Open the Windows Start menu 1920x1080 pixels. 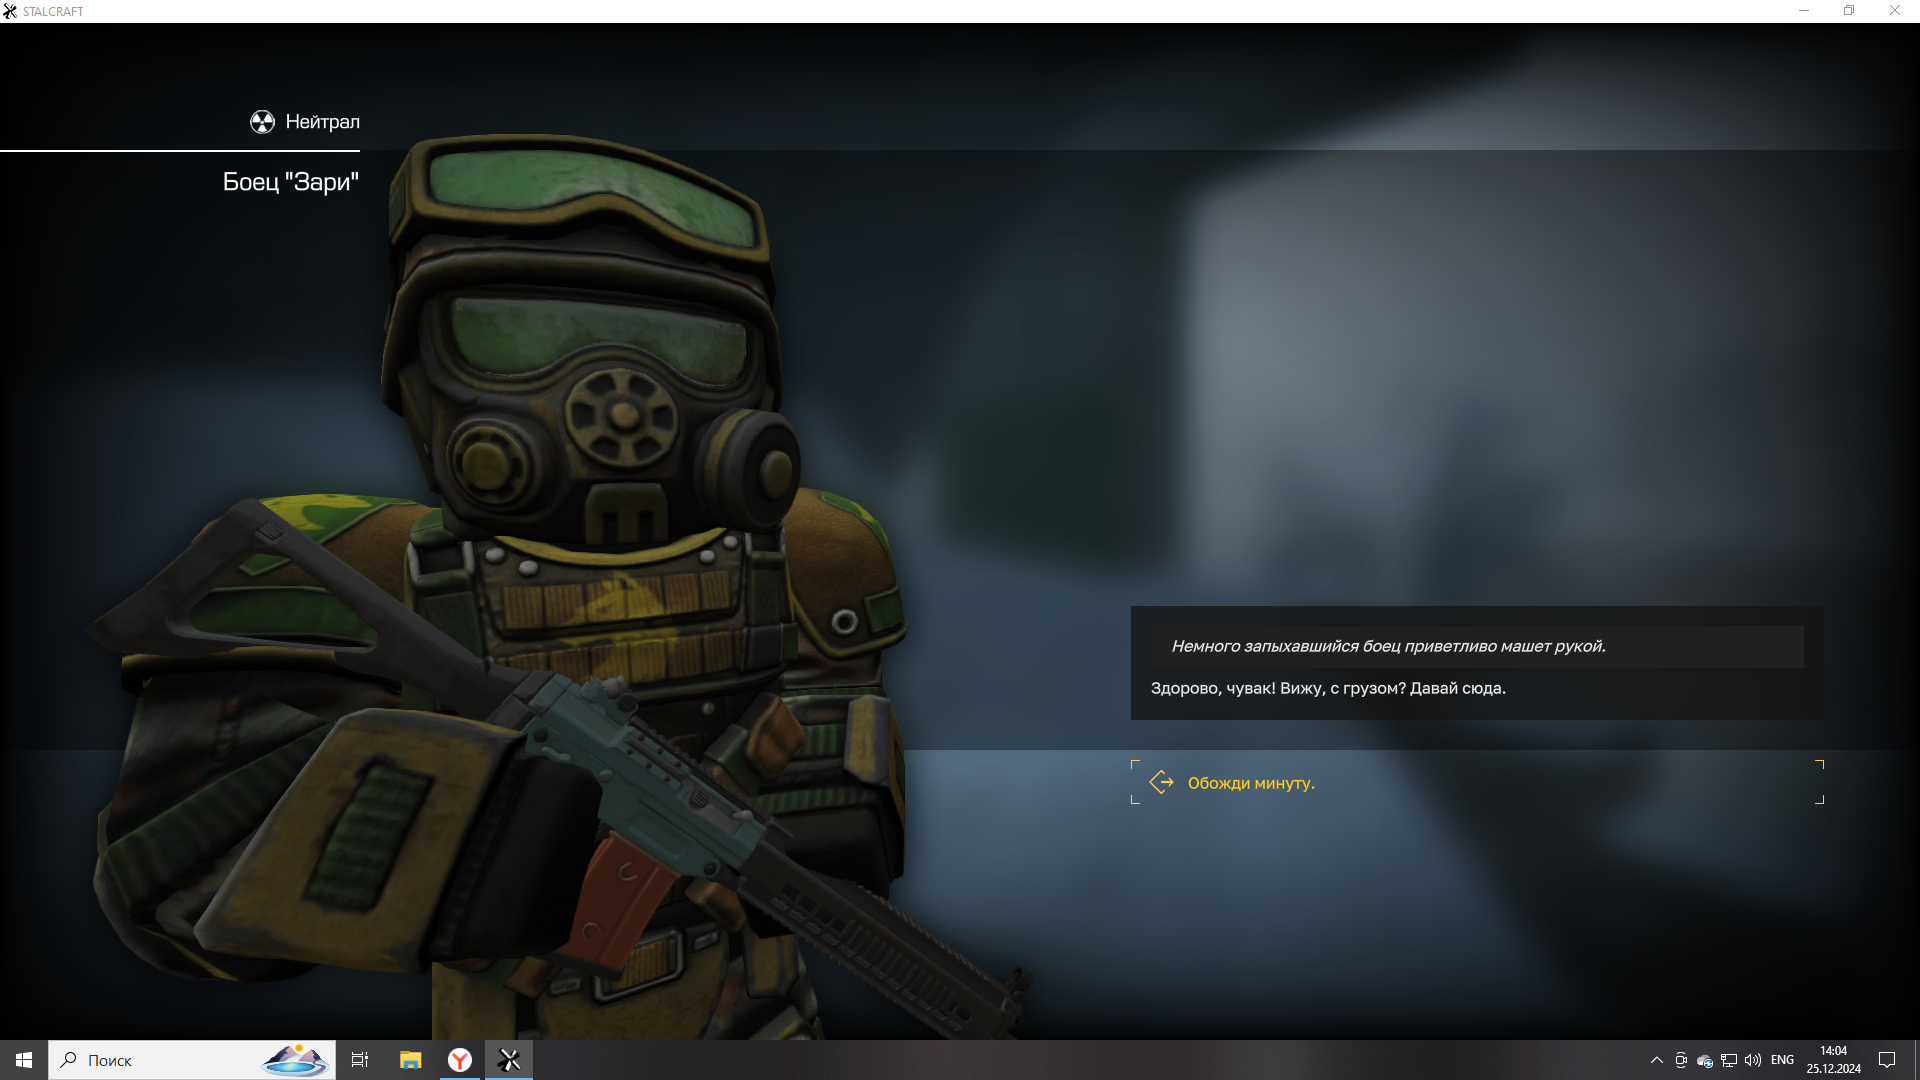click(x=24, y=1060)
